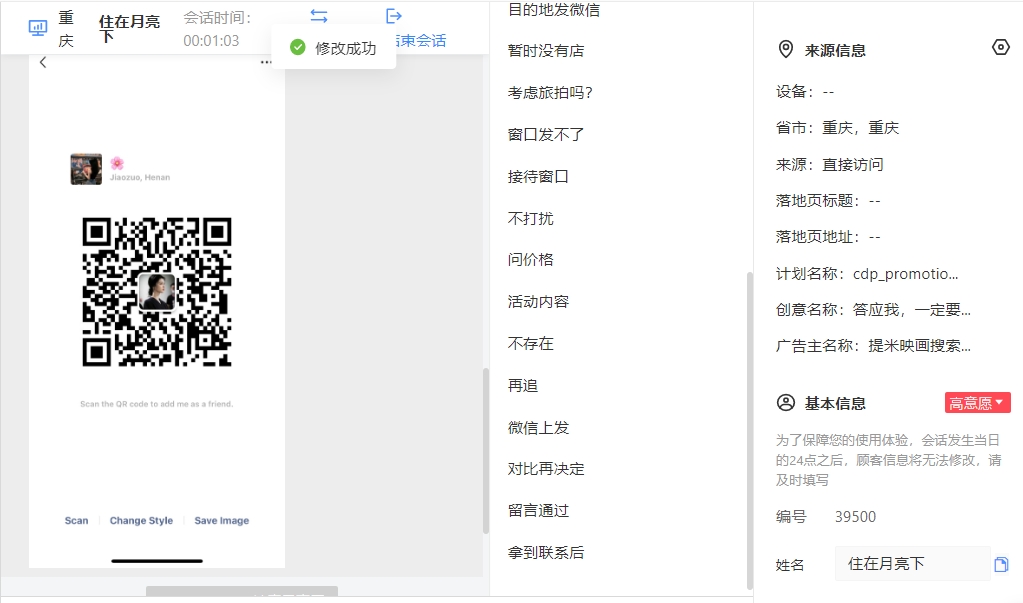Image resolution: width=1023 pixels, height=603 pixels.
Task: Click the 省市 重庆, 重庆 row
Action: 837,127
